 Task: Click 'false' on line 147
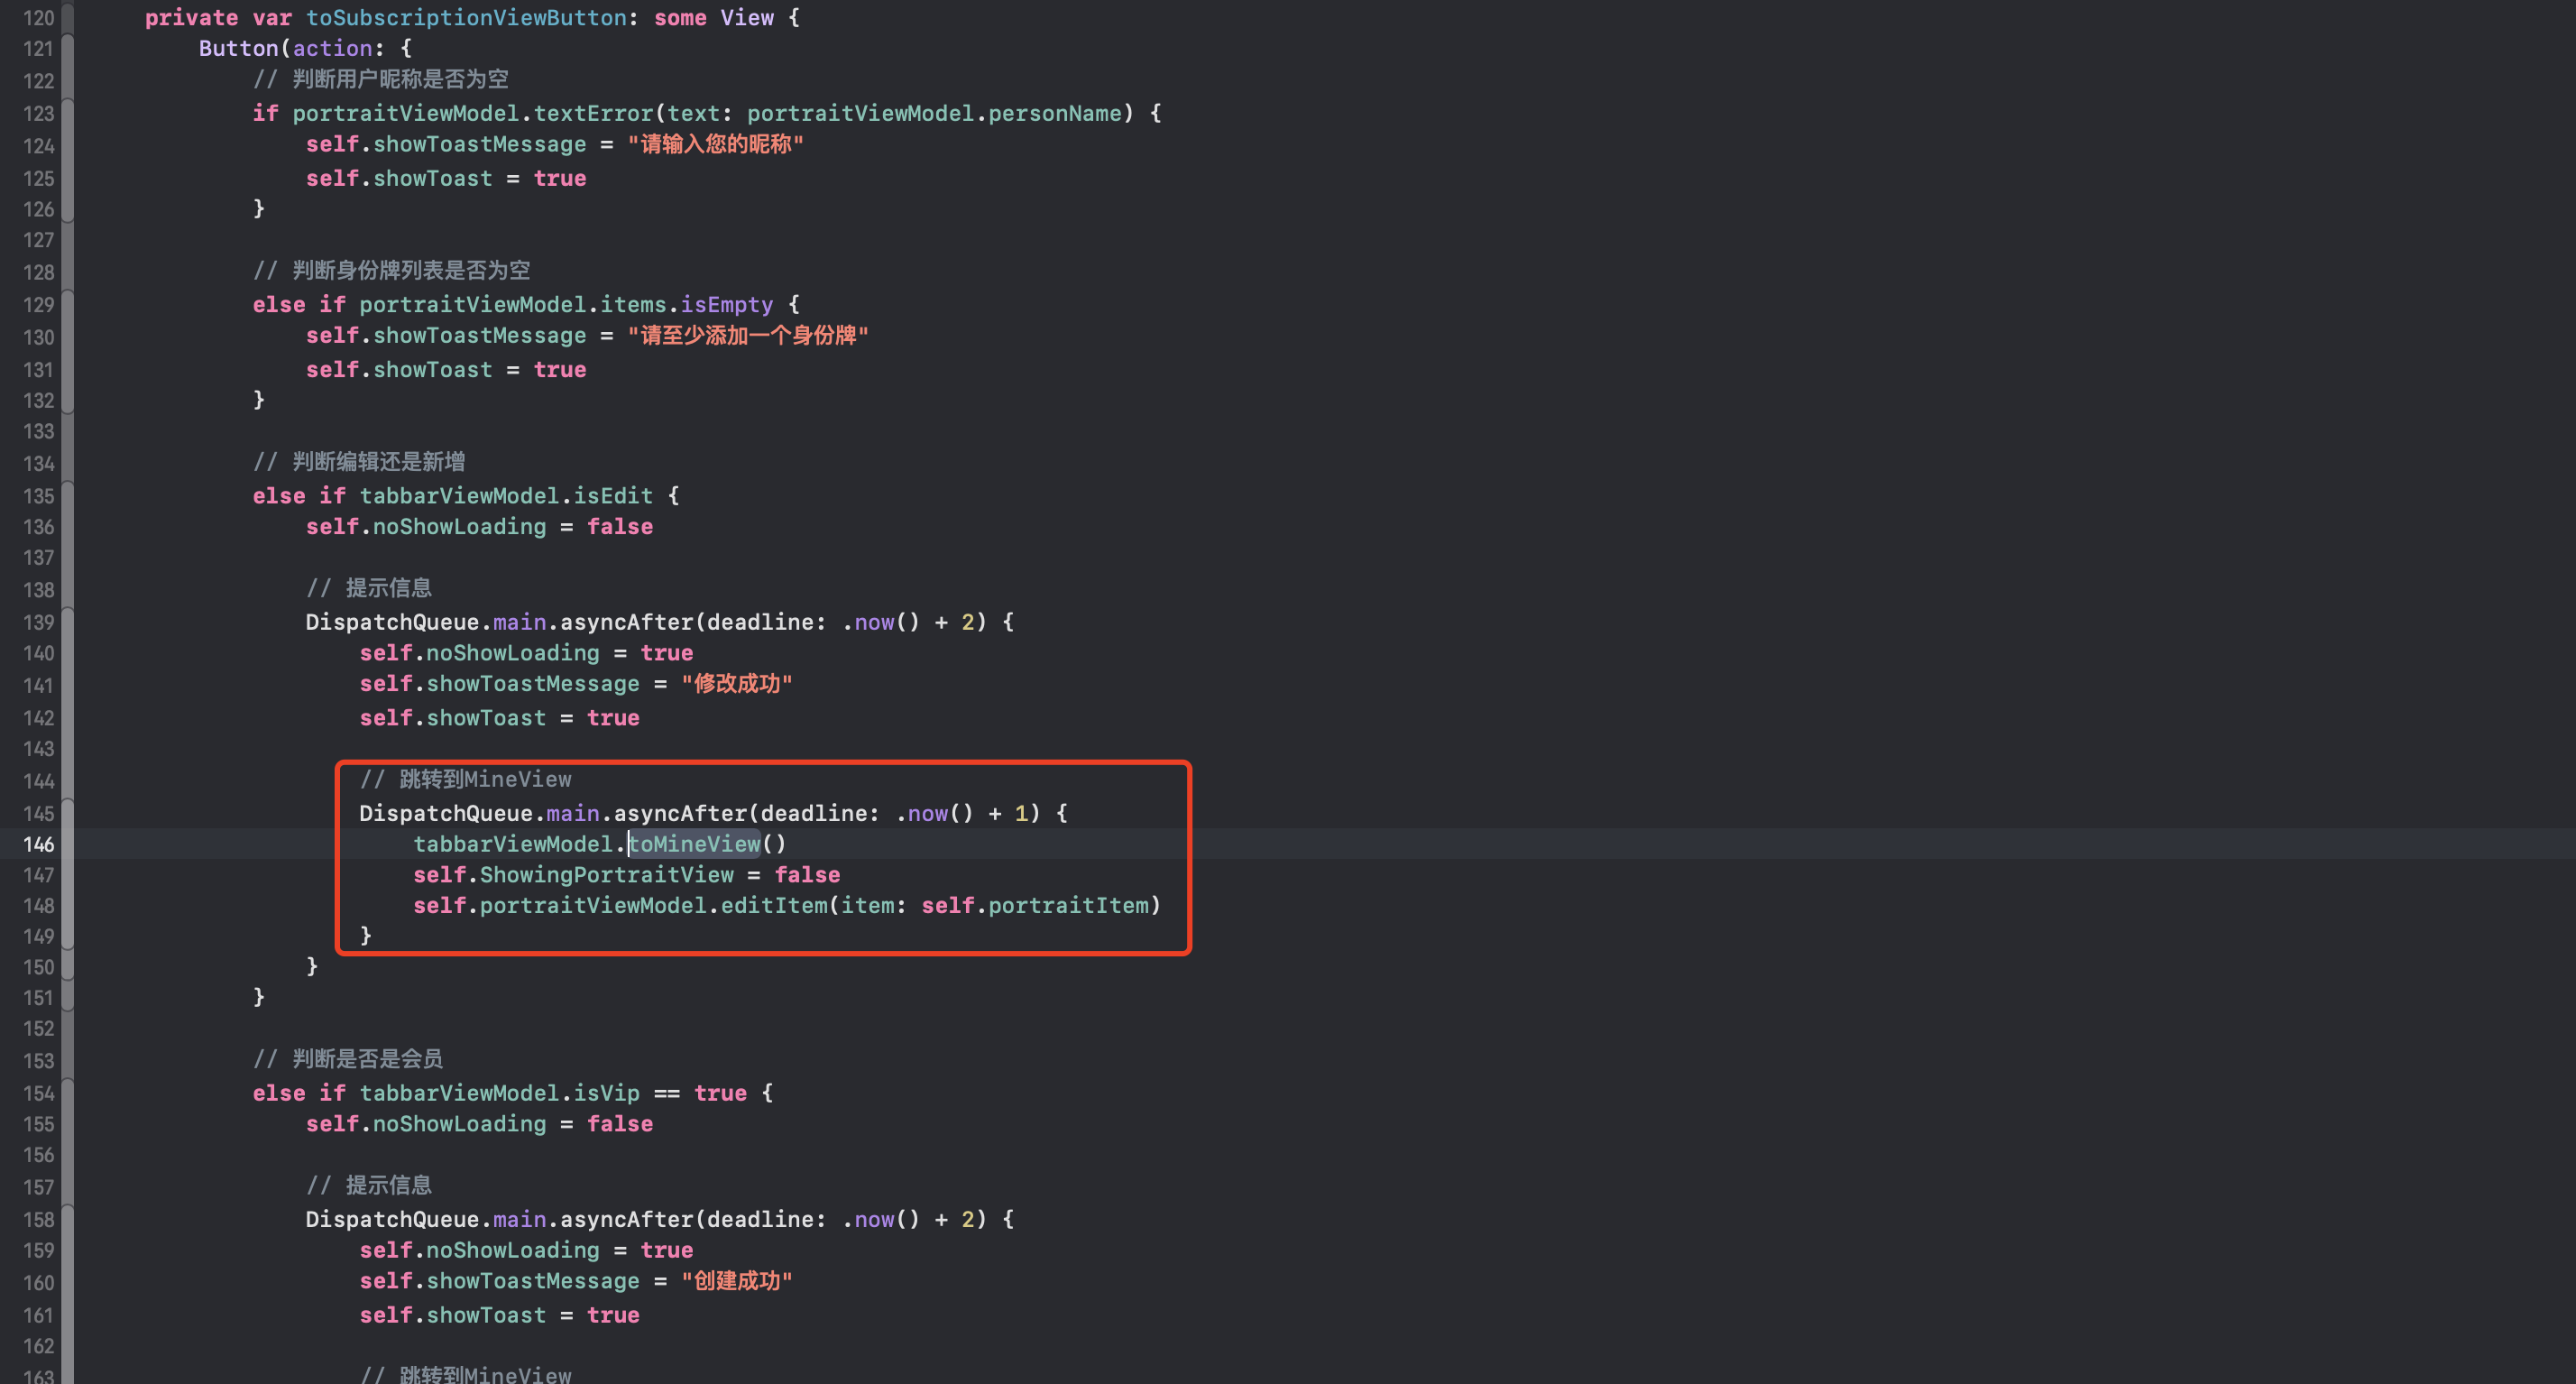click(807, 874)
